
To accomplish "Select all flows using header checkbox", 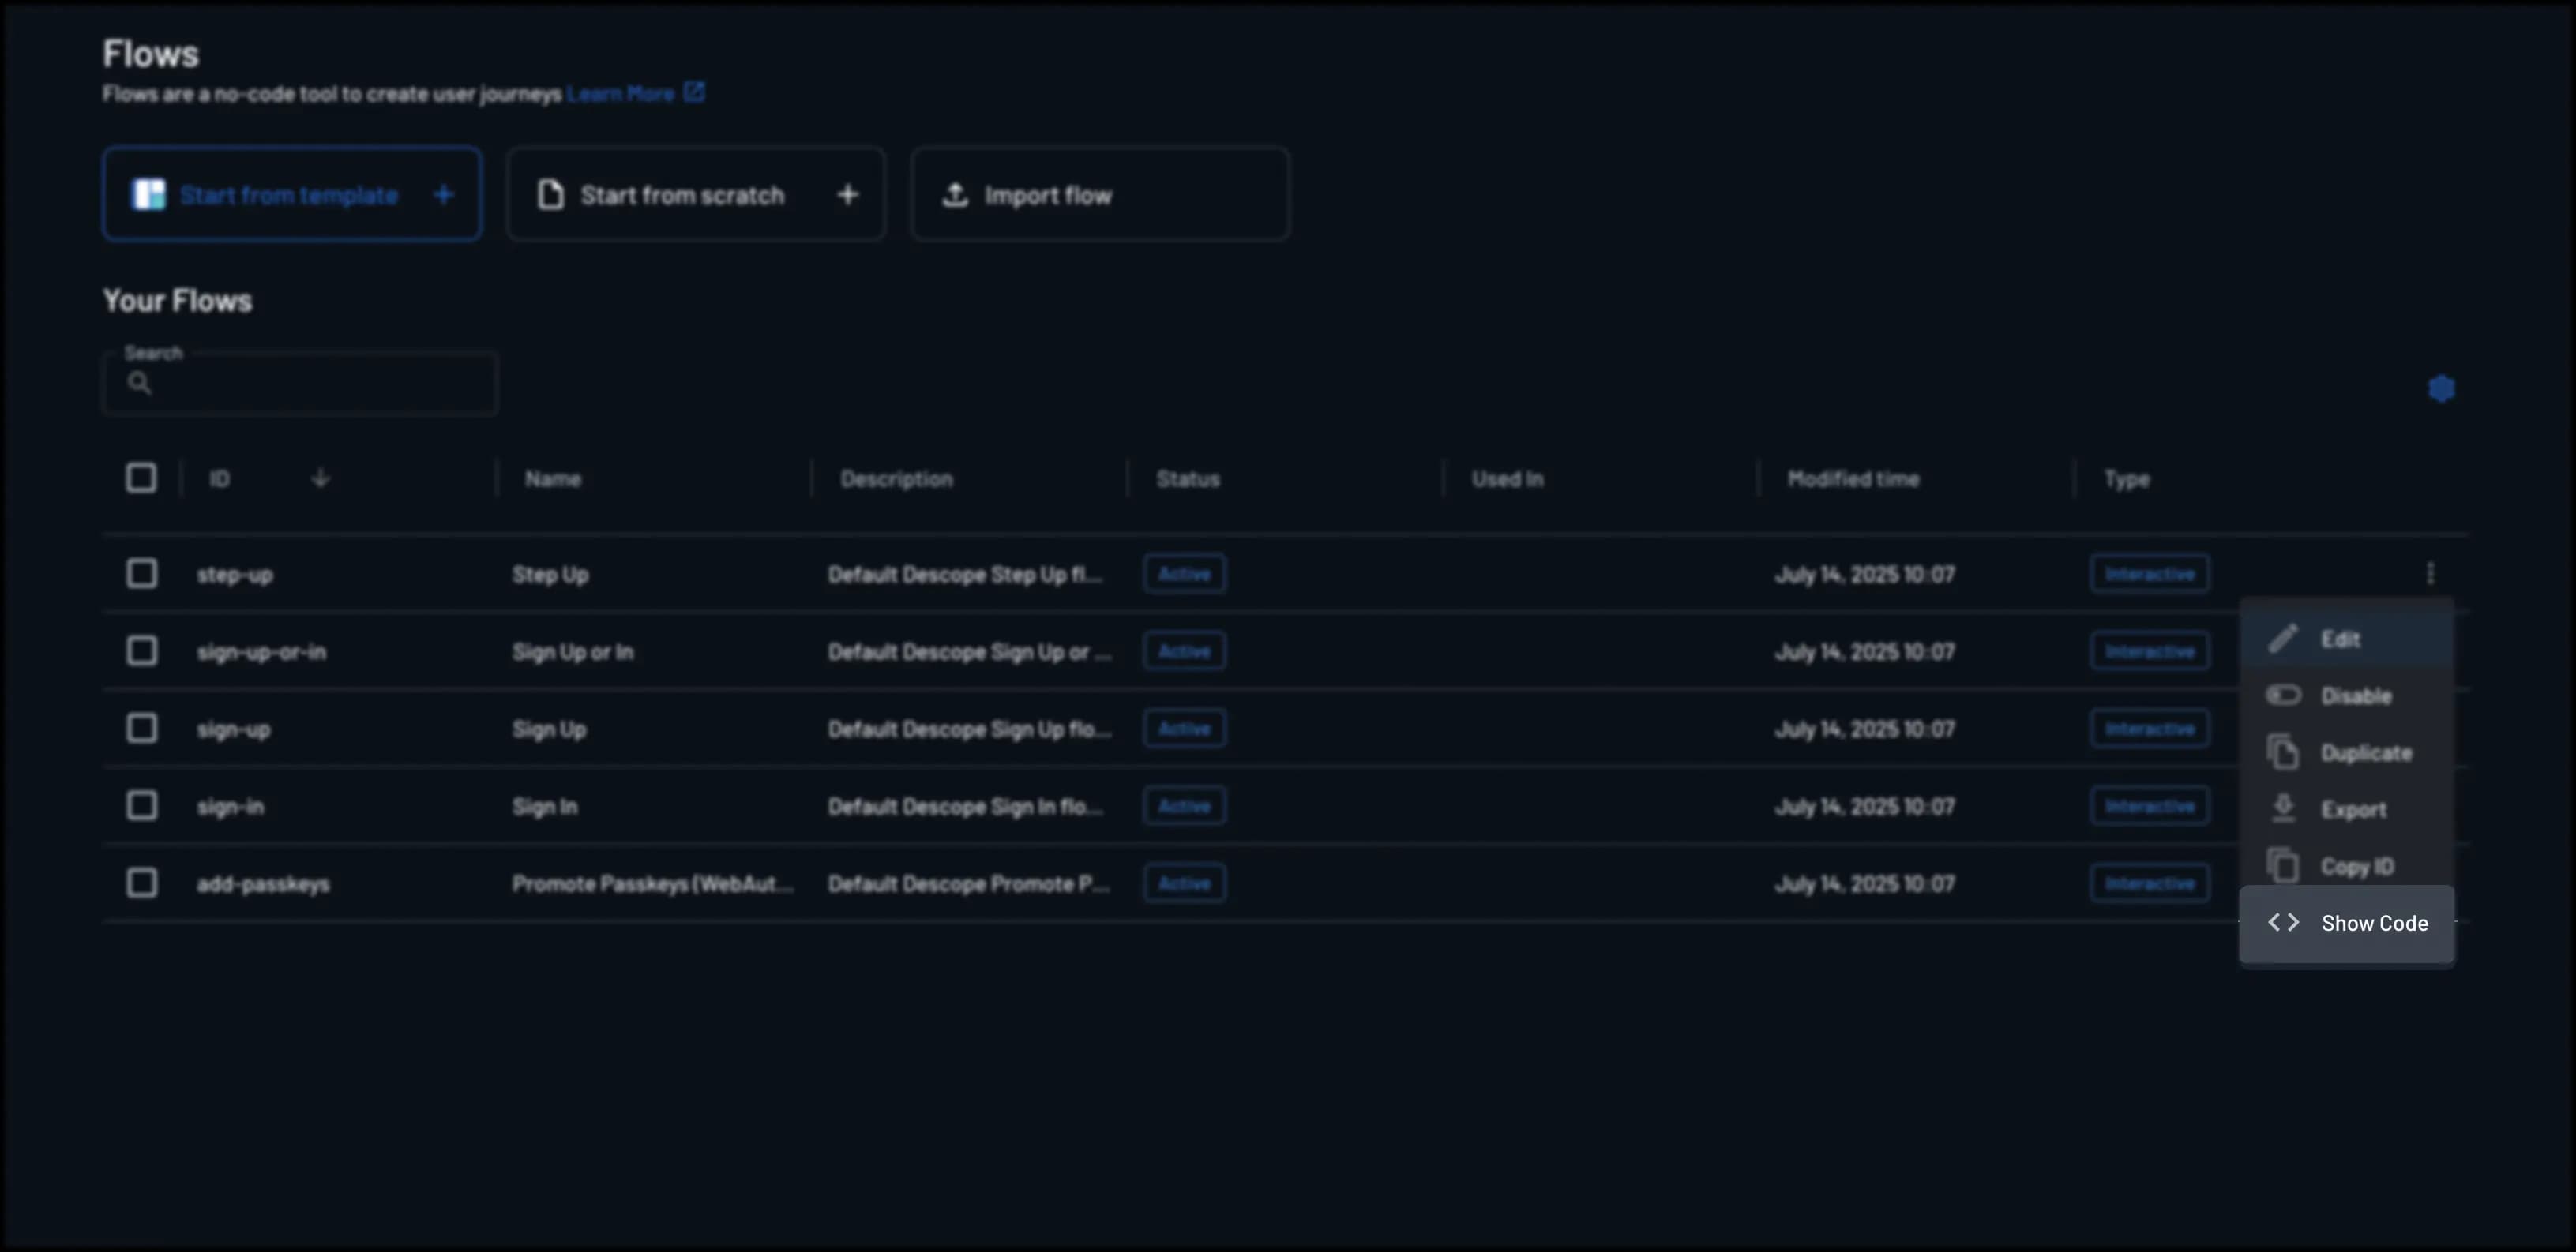I will coord(141,478).
